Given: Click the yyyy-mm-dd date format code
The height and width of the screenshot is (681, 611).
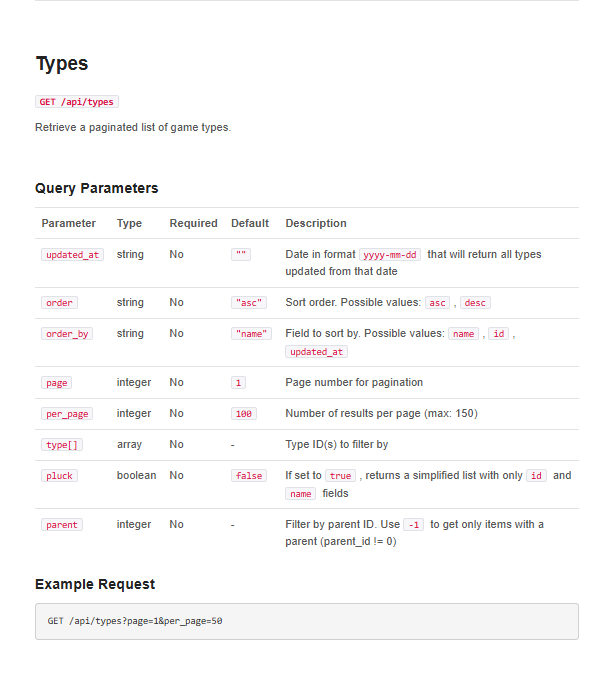Looking at the screenshot, I should tap(390, 255).
